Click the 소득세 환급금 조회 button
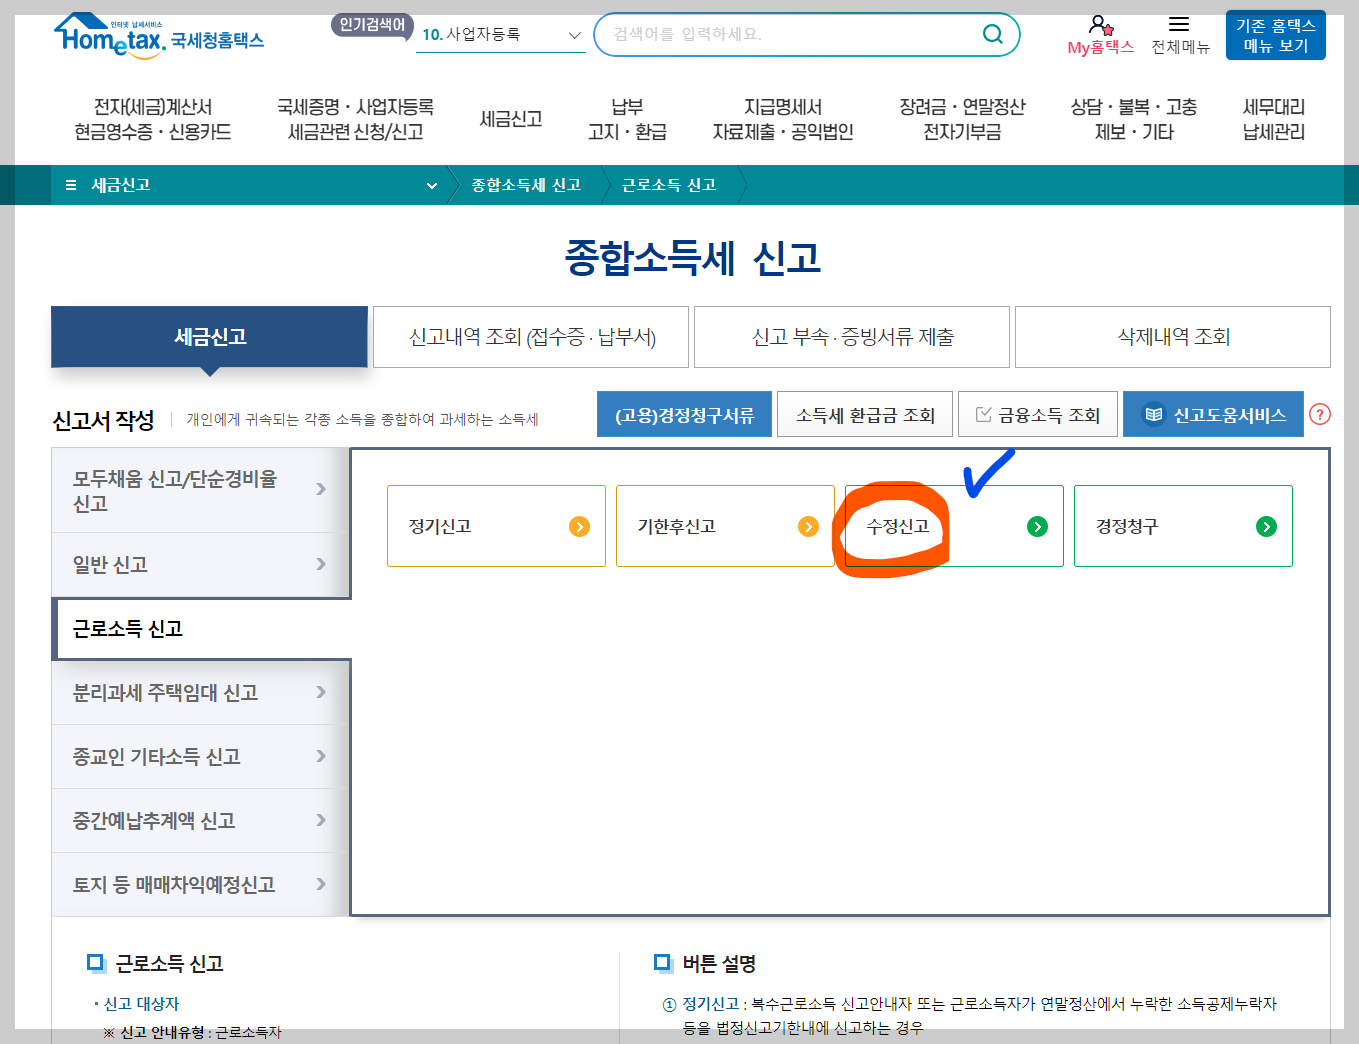1359x1044 pixels. click(864, 413)
